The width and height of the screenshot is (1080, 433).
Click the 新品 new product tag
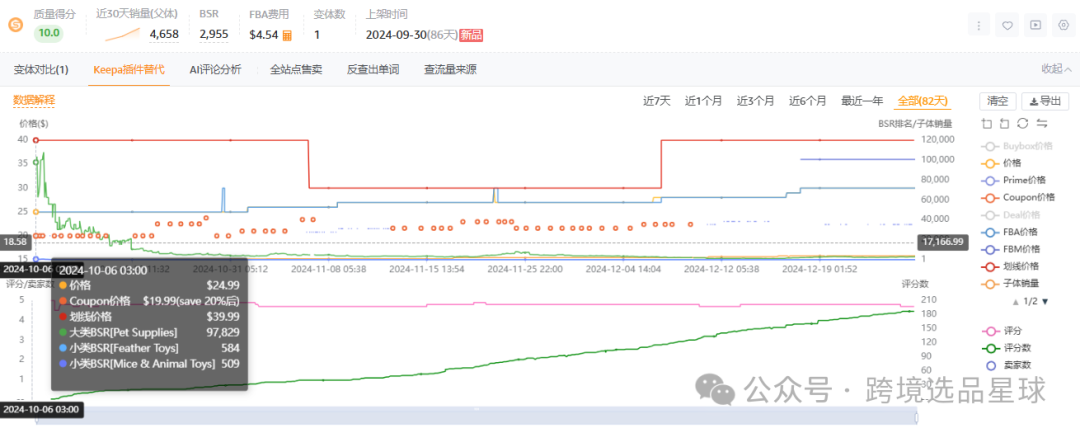pos(471,34)
